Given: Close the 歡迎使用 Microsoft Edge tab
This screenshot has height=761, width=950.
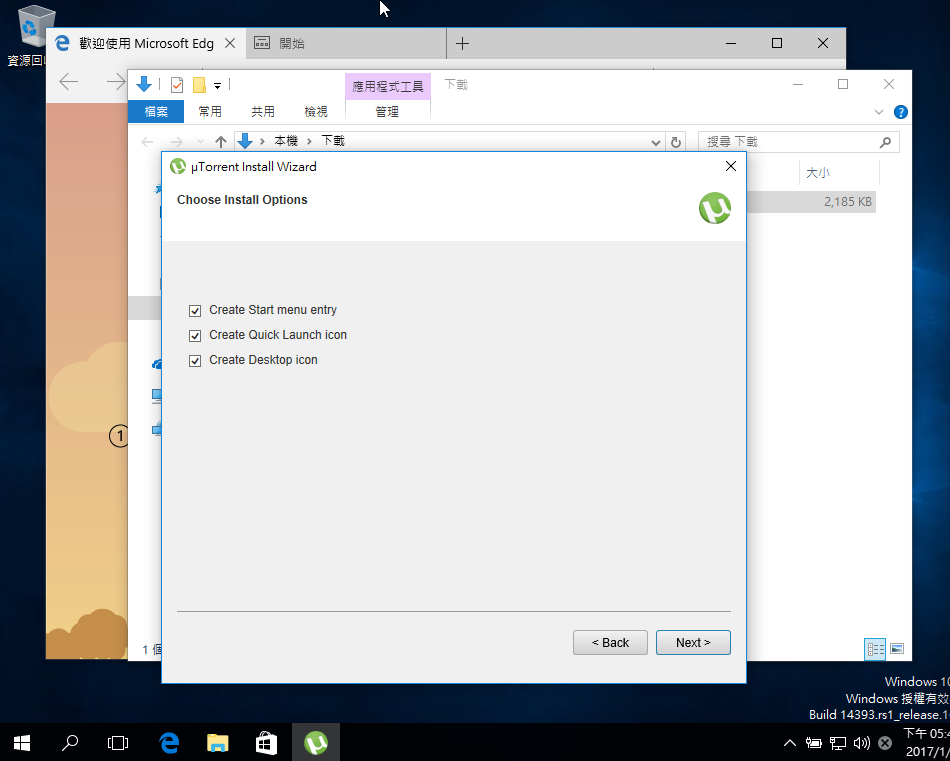Looking at the screenshot, I should tap(230, 44).
